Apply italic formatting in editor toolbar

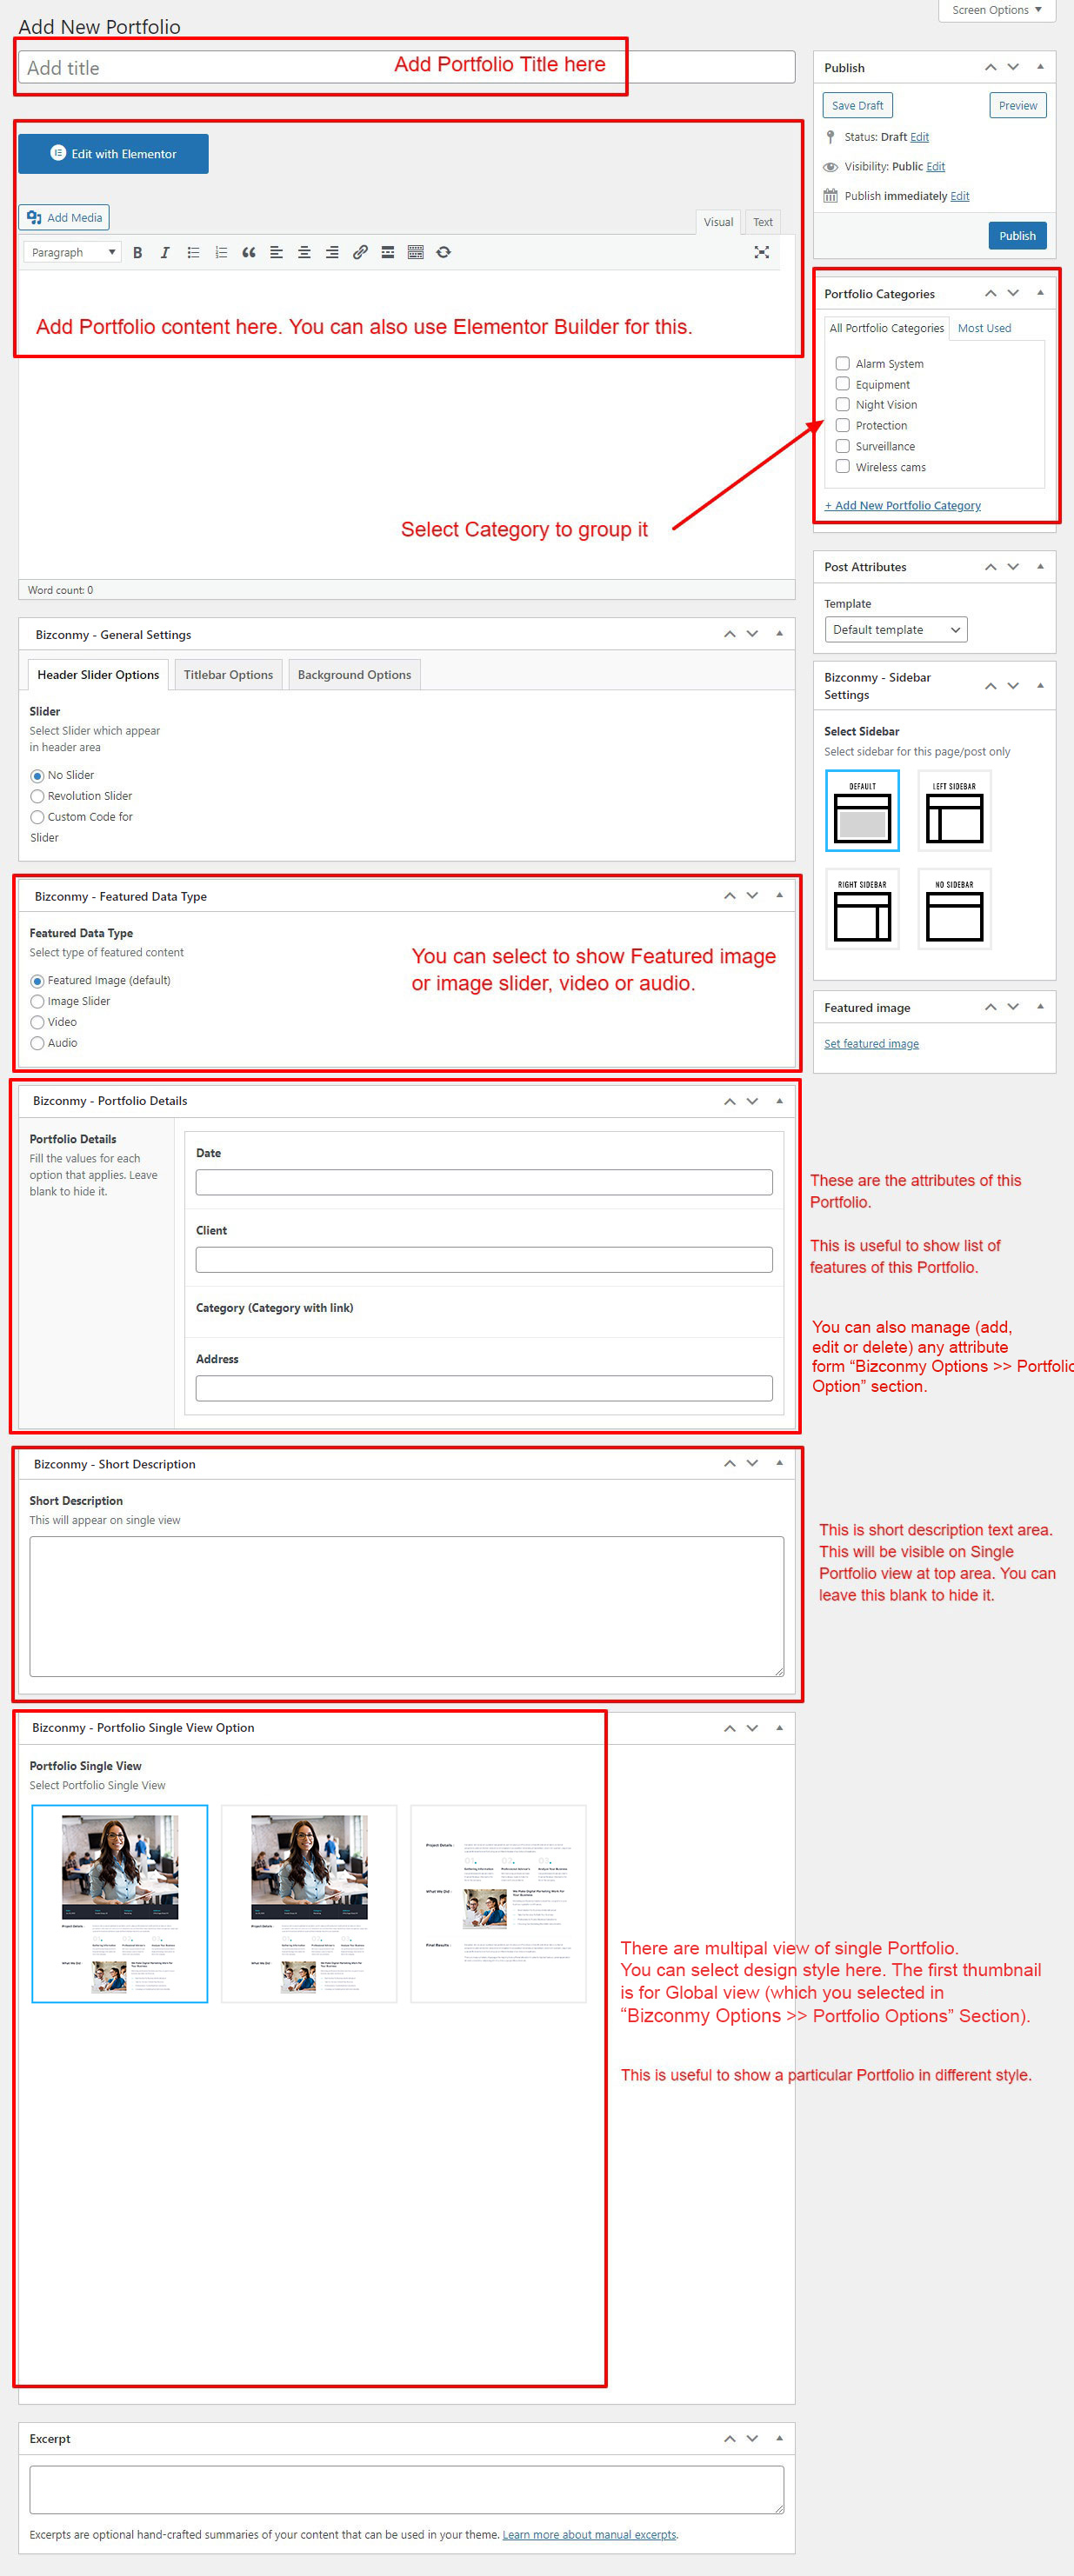tap(165, 253)
